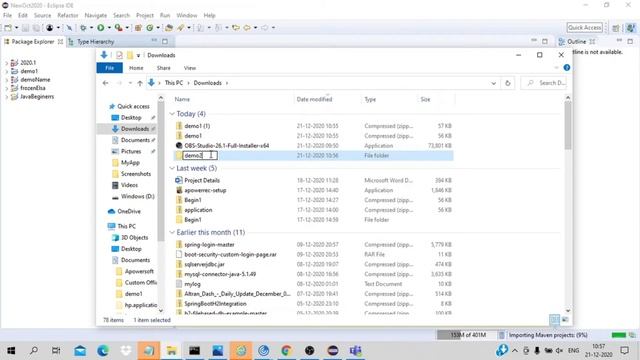Click the Task View taskbar icon
This screenshot has width=640, height=360.
tap(56, 350)
